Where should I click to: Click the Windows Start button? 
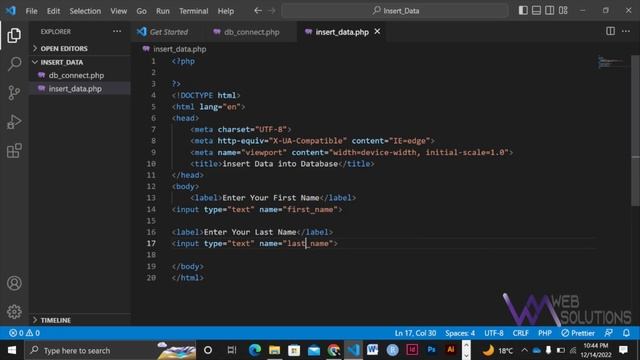pyautogui.click(x=11, y=350)
